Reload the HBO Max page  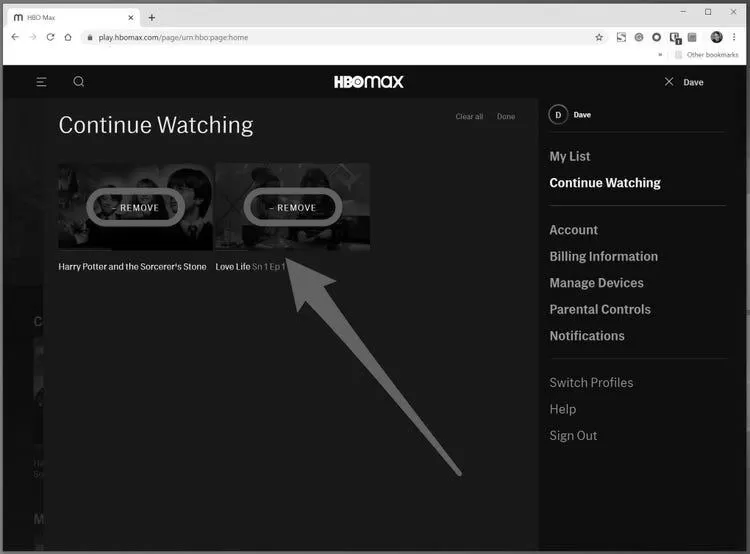tap(50, 37)
